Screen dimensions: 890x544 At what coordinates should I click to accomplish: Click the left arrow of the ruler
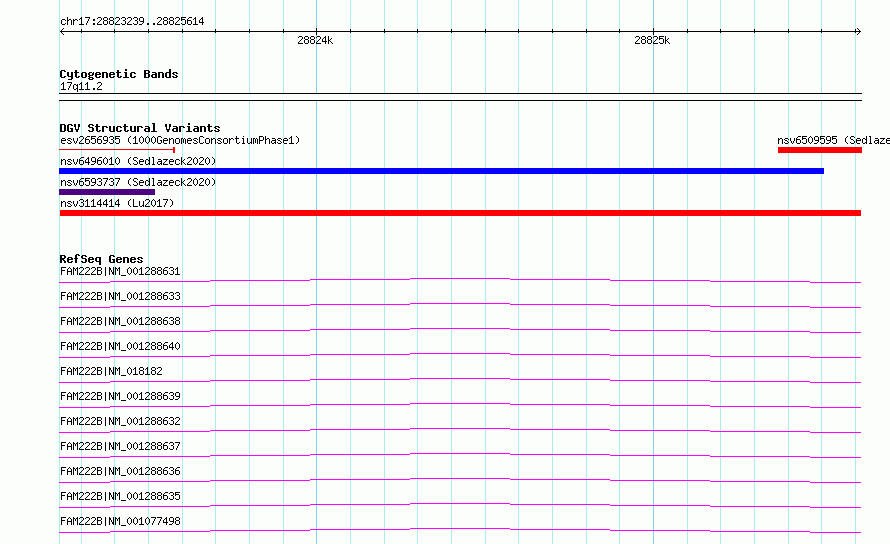click(x=62, y=32)
